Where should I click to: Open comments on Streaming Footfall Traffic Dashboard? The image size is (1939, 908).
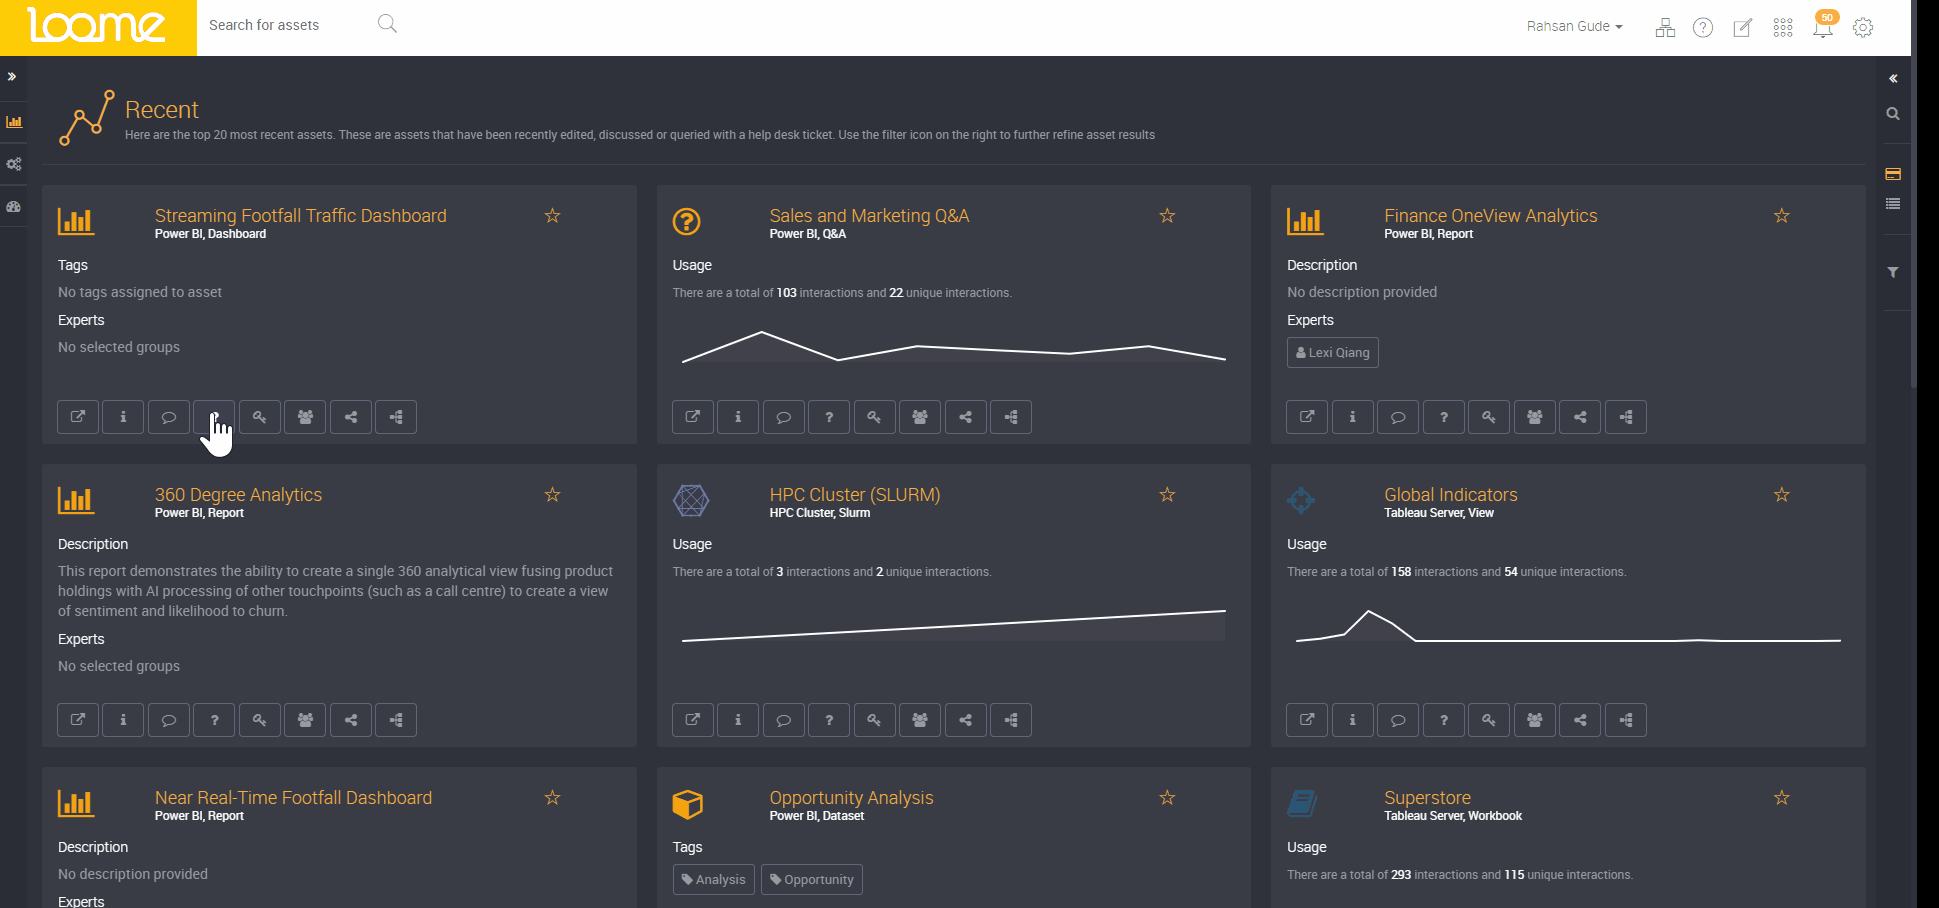(169, 417)
